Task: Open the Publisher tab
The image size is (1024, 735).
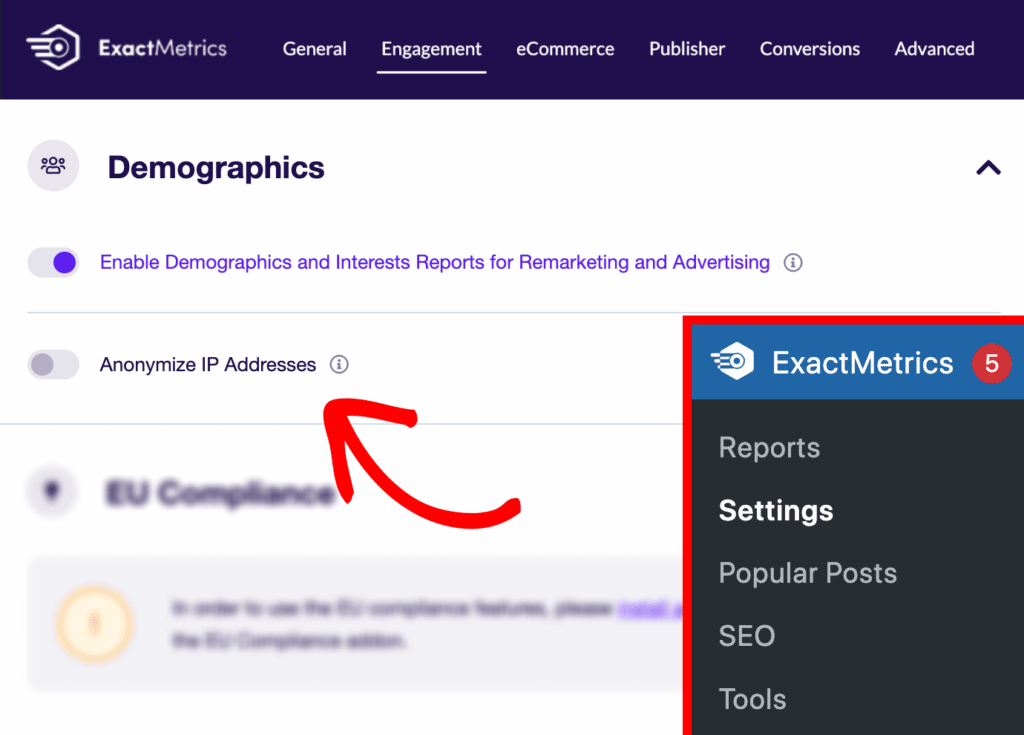Action: click(x=686, y=49)
